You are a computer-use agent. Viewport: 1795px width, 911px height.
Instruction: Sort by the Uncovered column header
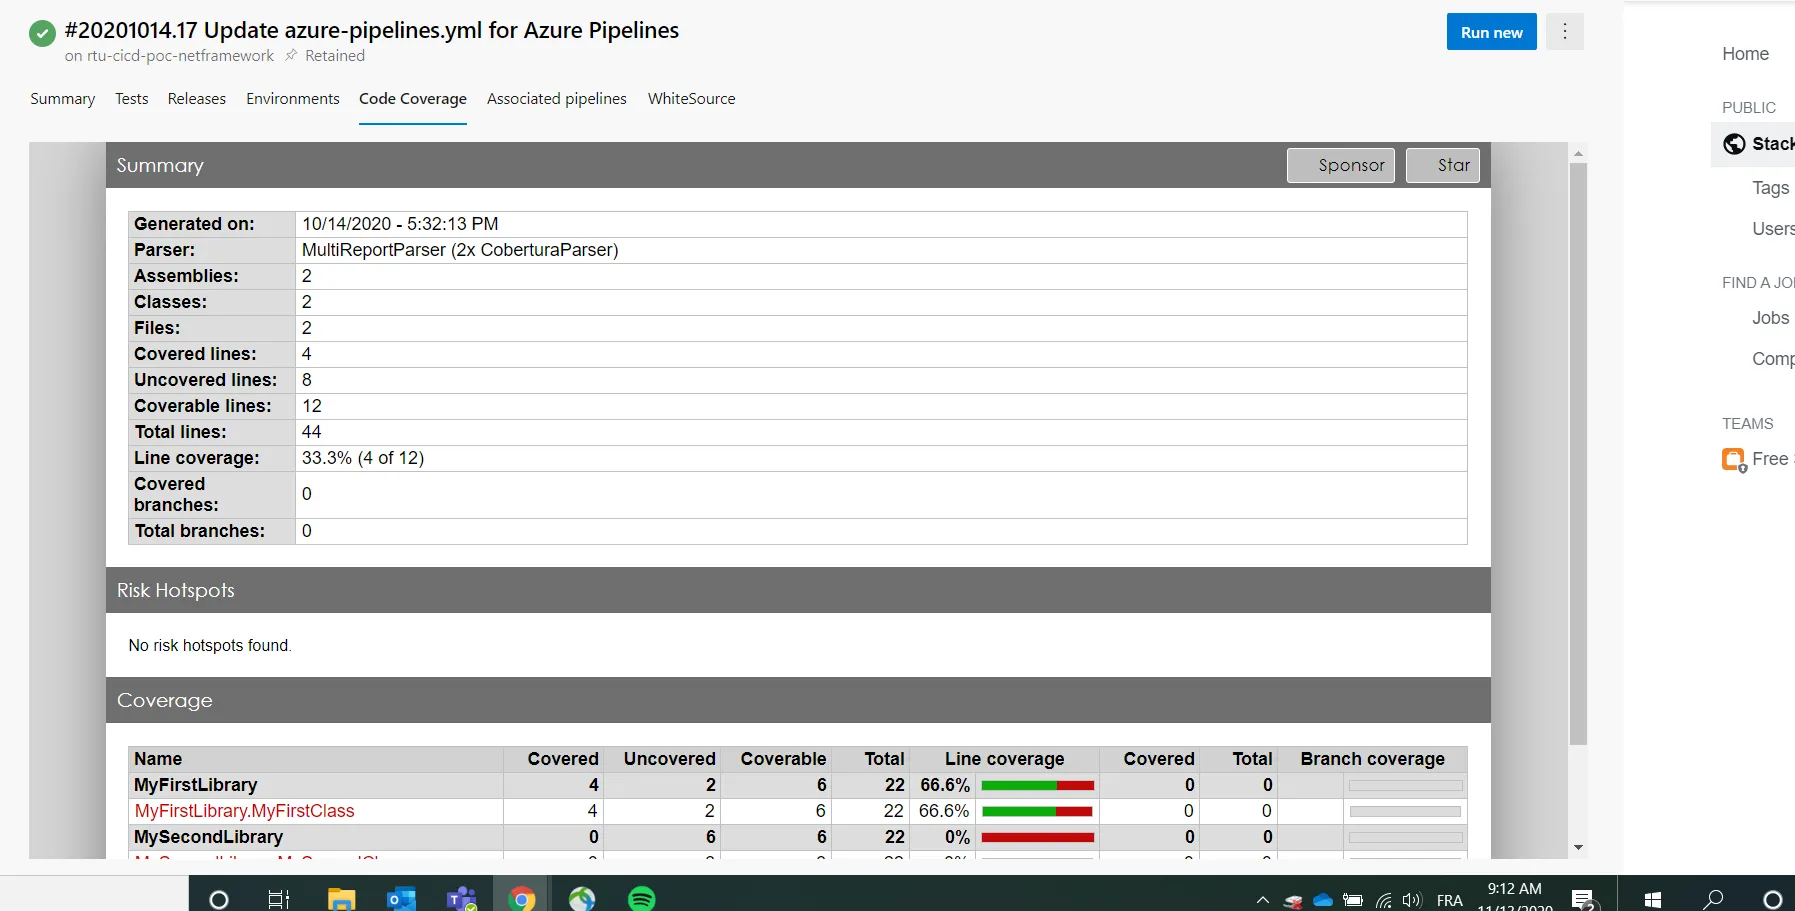(x=670, y=759)
